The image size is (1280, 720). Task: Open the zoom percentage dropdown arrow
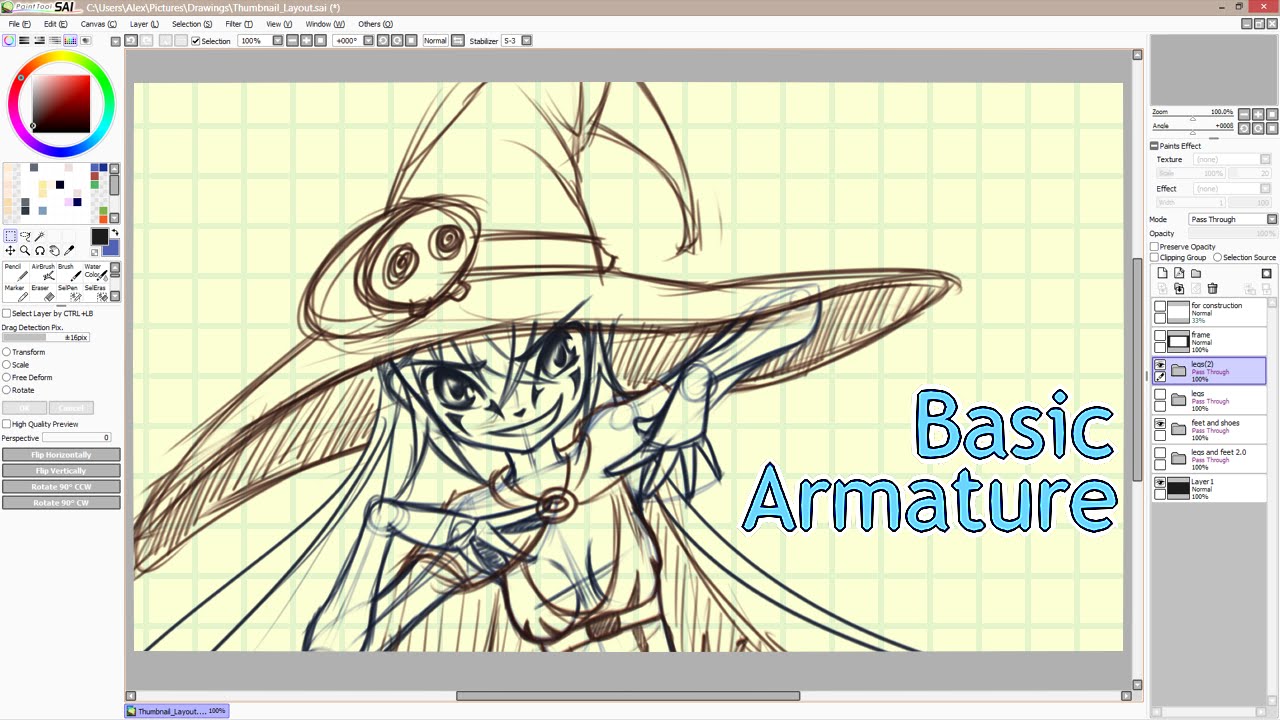(278, 41)
